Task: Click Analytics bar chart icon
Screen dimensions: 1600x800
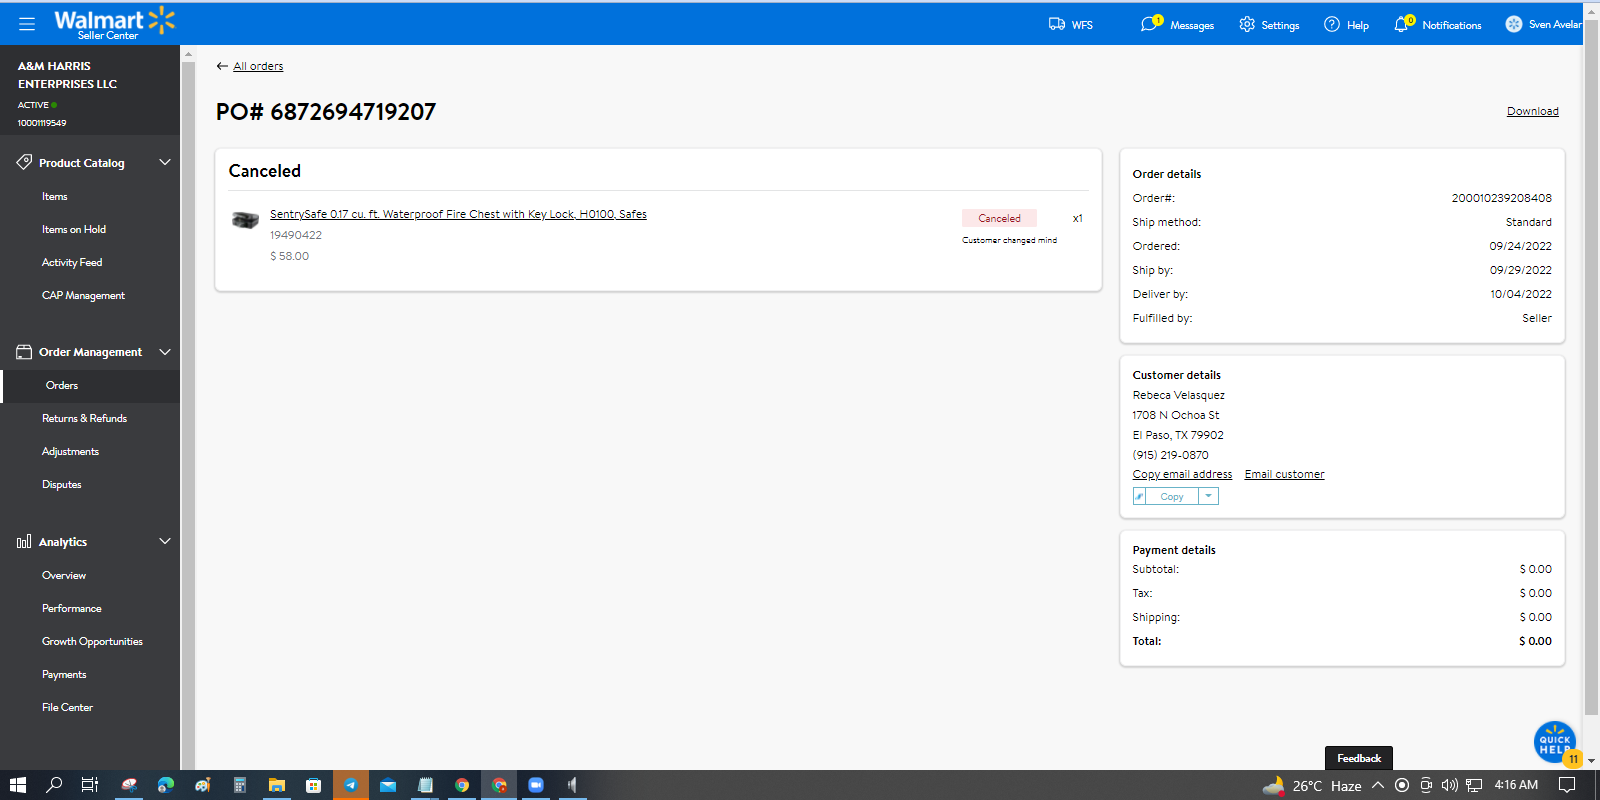Action: tap(24, 542)
